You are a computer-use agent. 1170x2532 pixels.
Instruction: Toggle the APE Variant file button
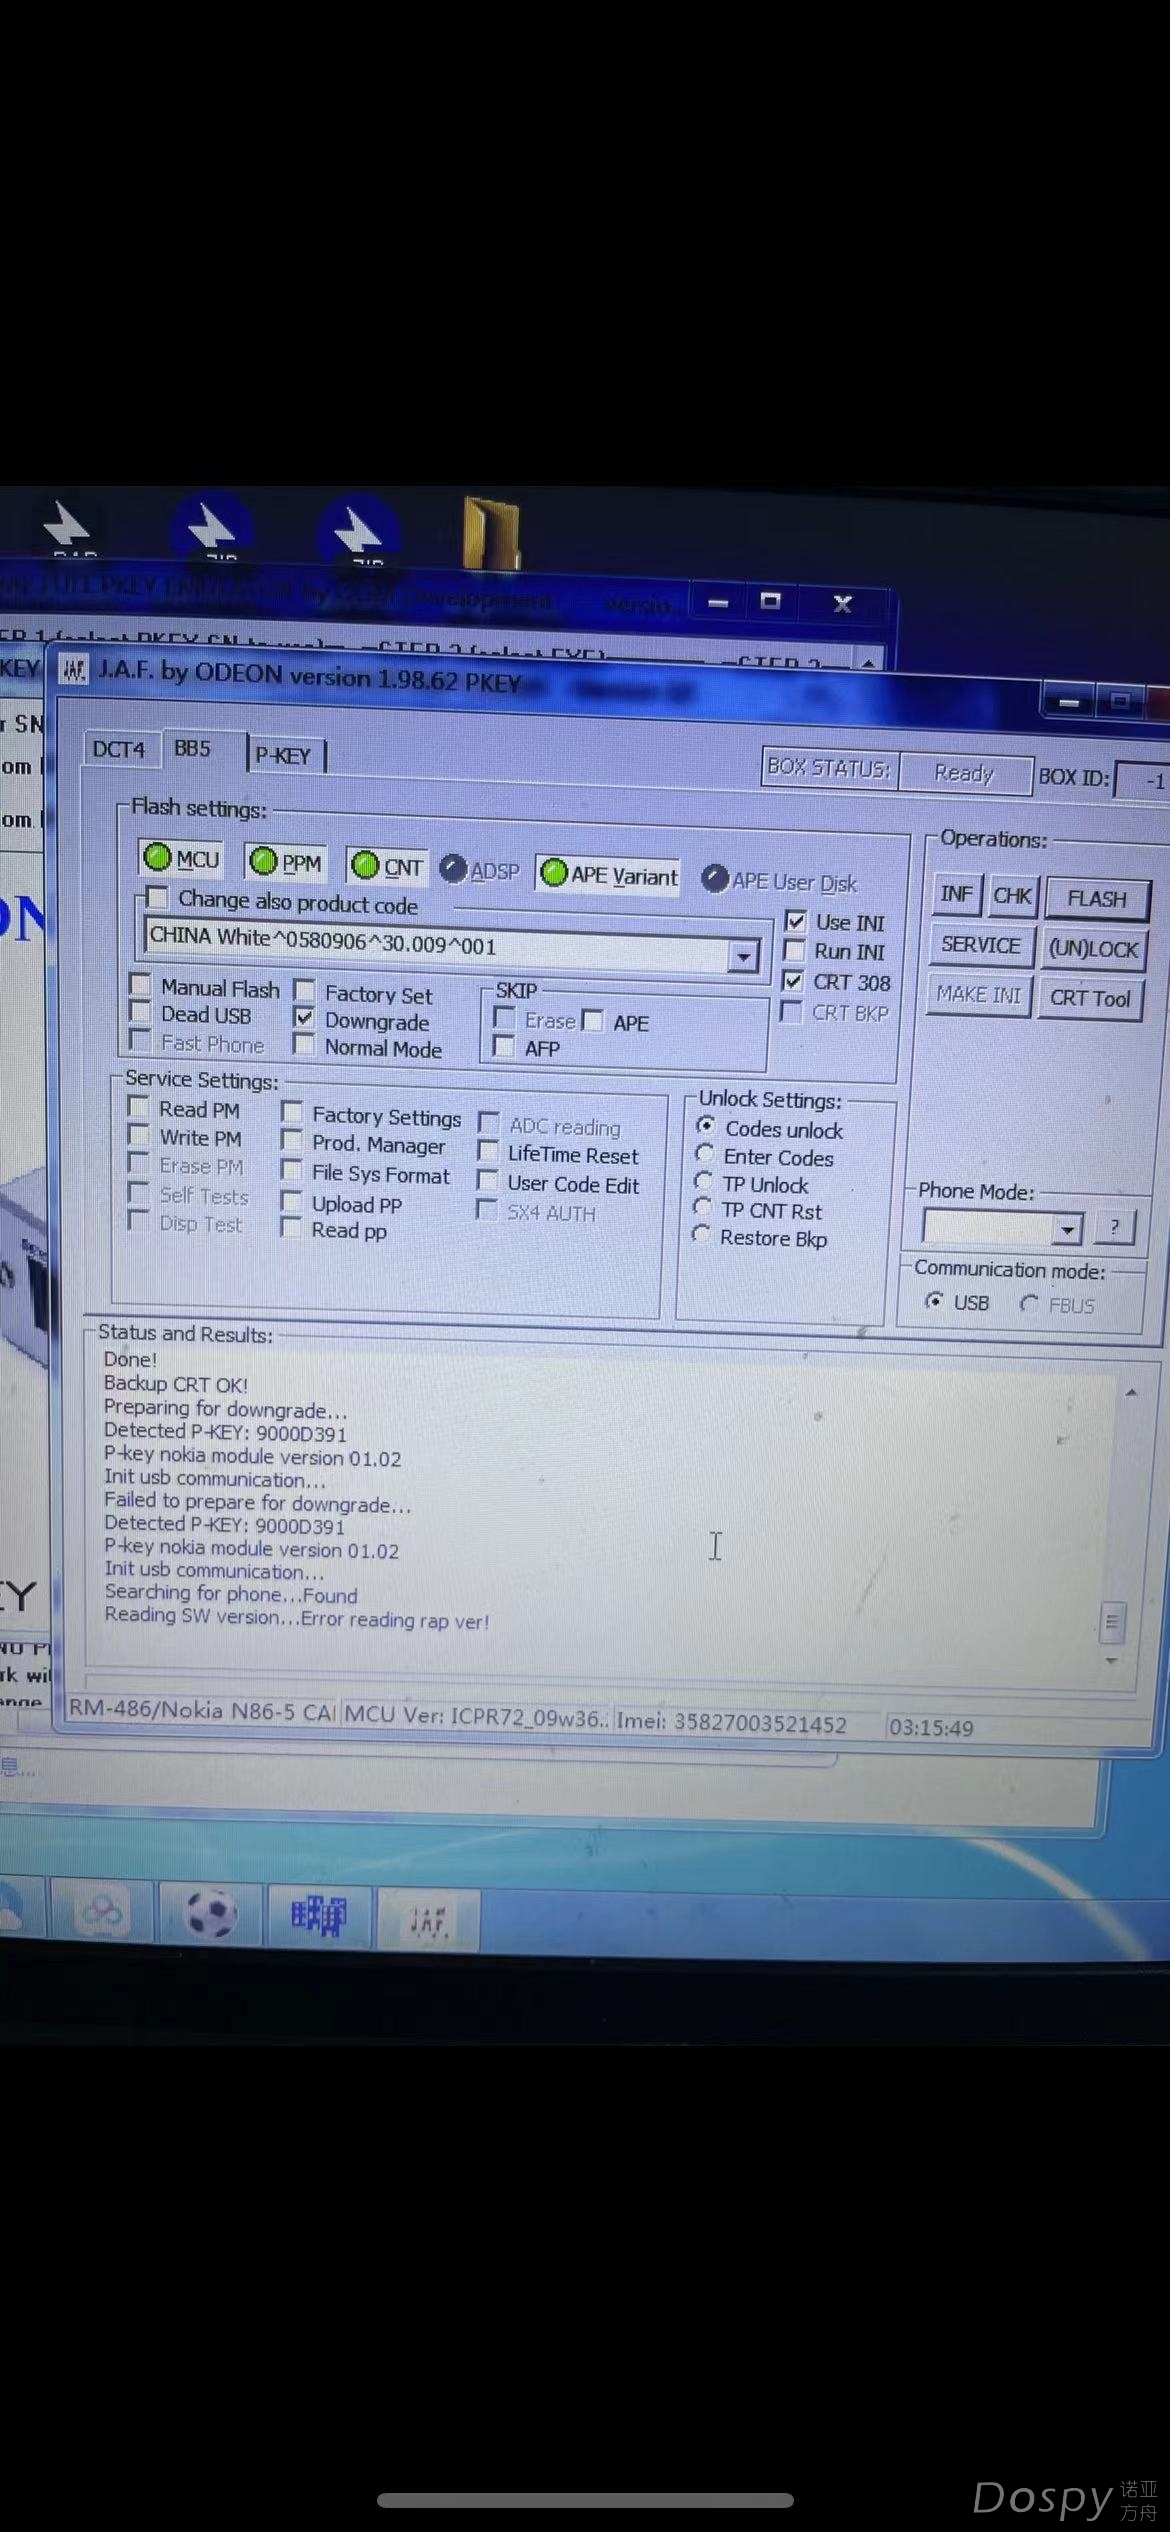[x=608, y=874]
